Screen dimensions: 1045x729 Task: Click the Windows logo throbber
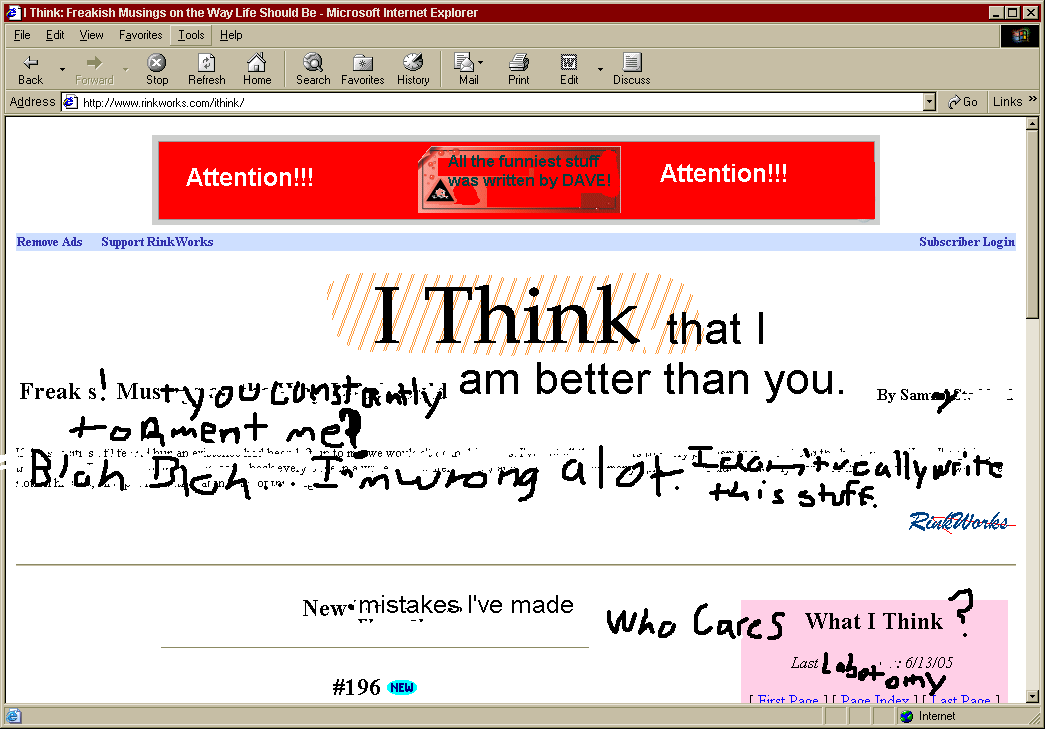(x=1020, y=36)
